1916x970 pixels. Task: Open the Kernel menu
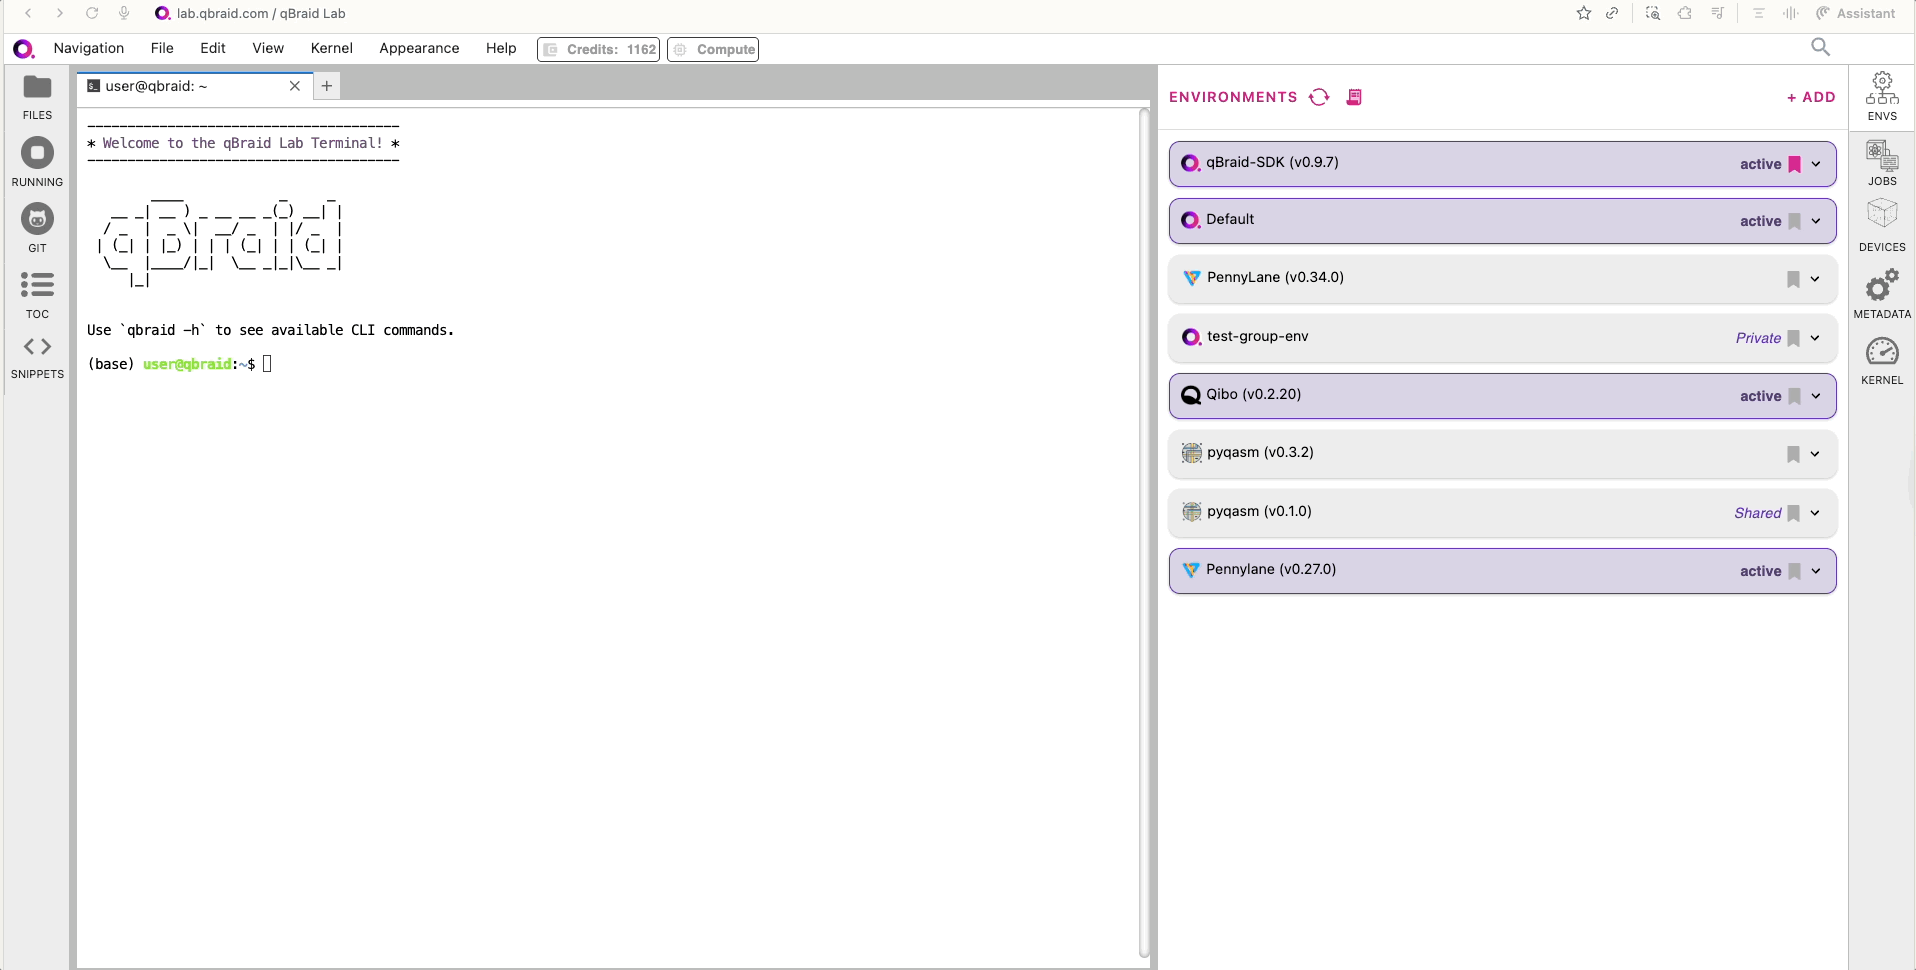(331, 48)
